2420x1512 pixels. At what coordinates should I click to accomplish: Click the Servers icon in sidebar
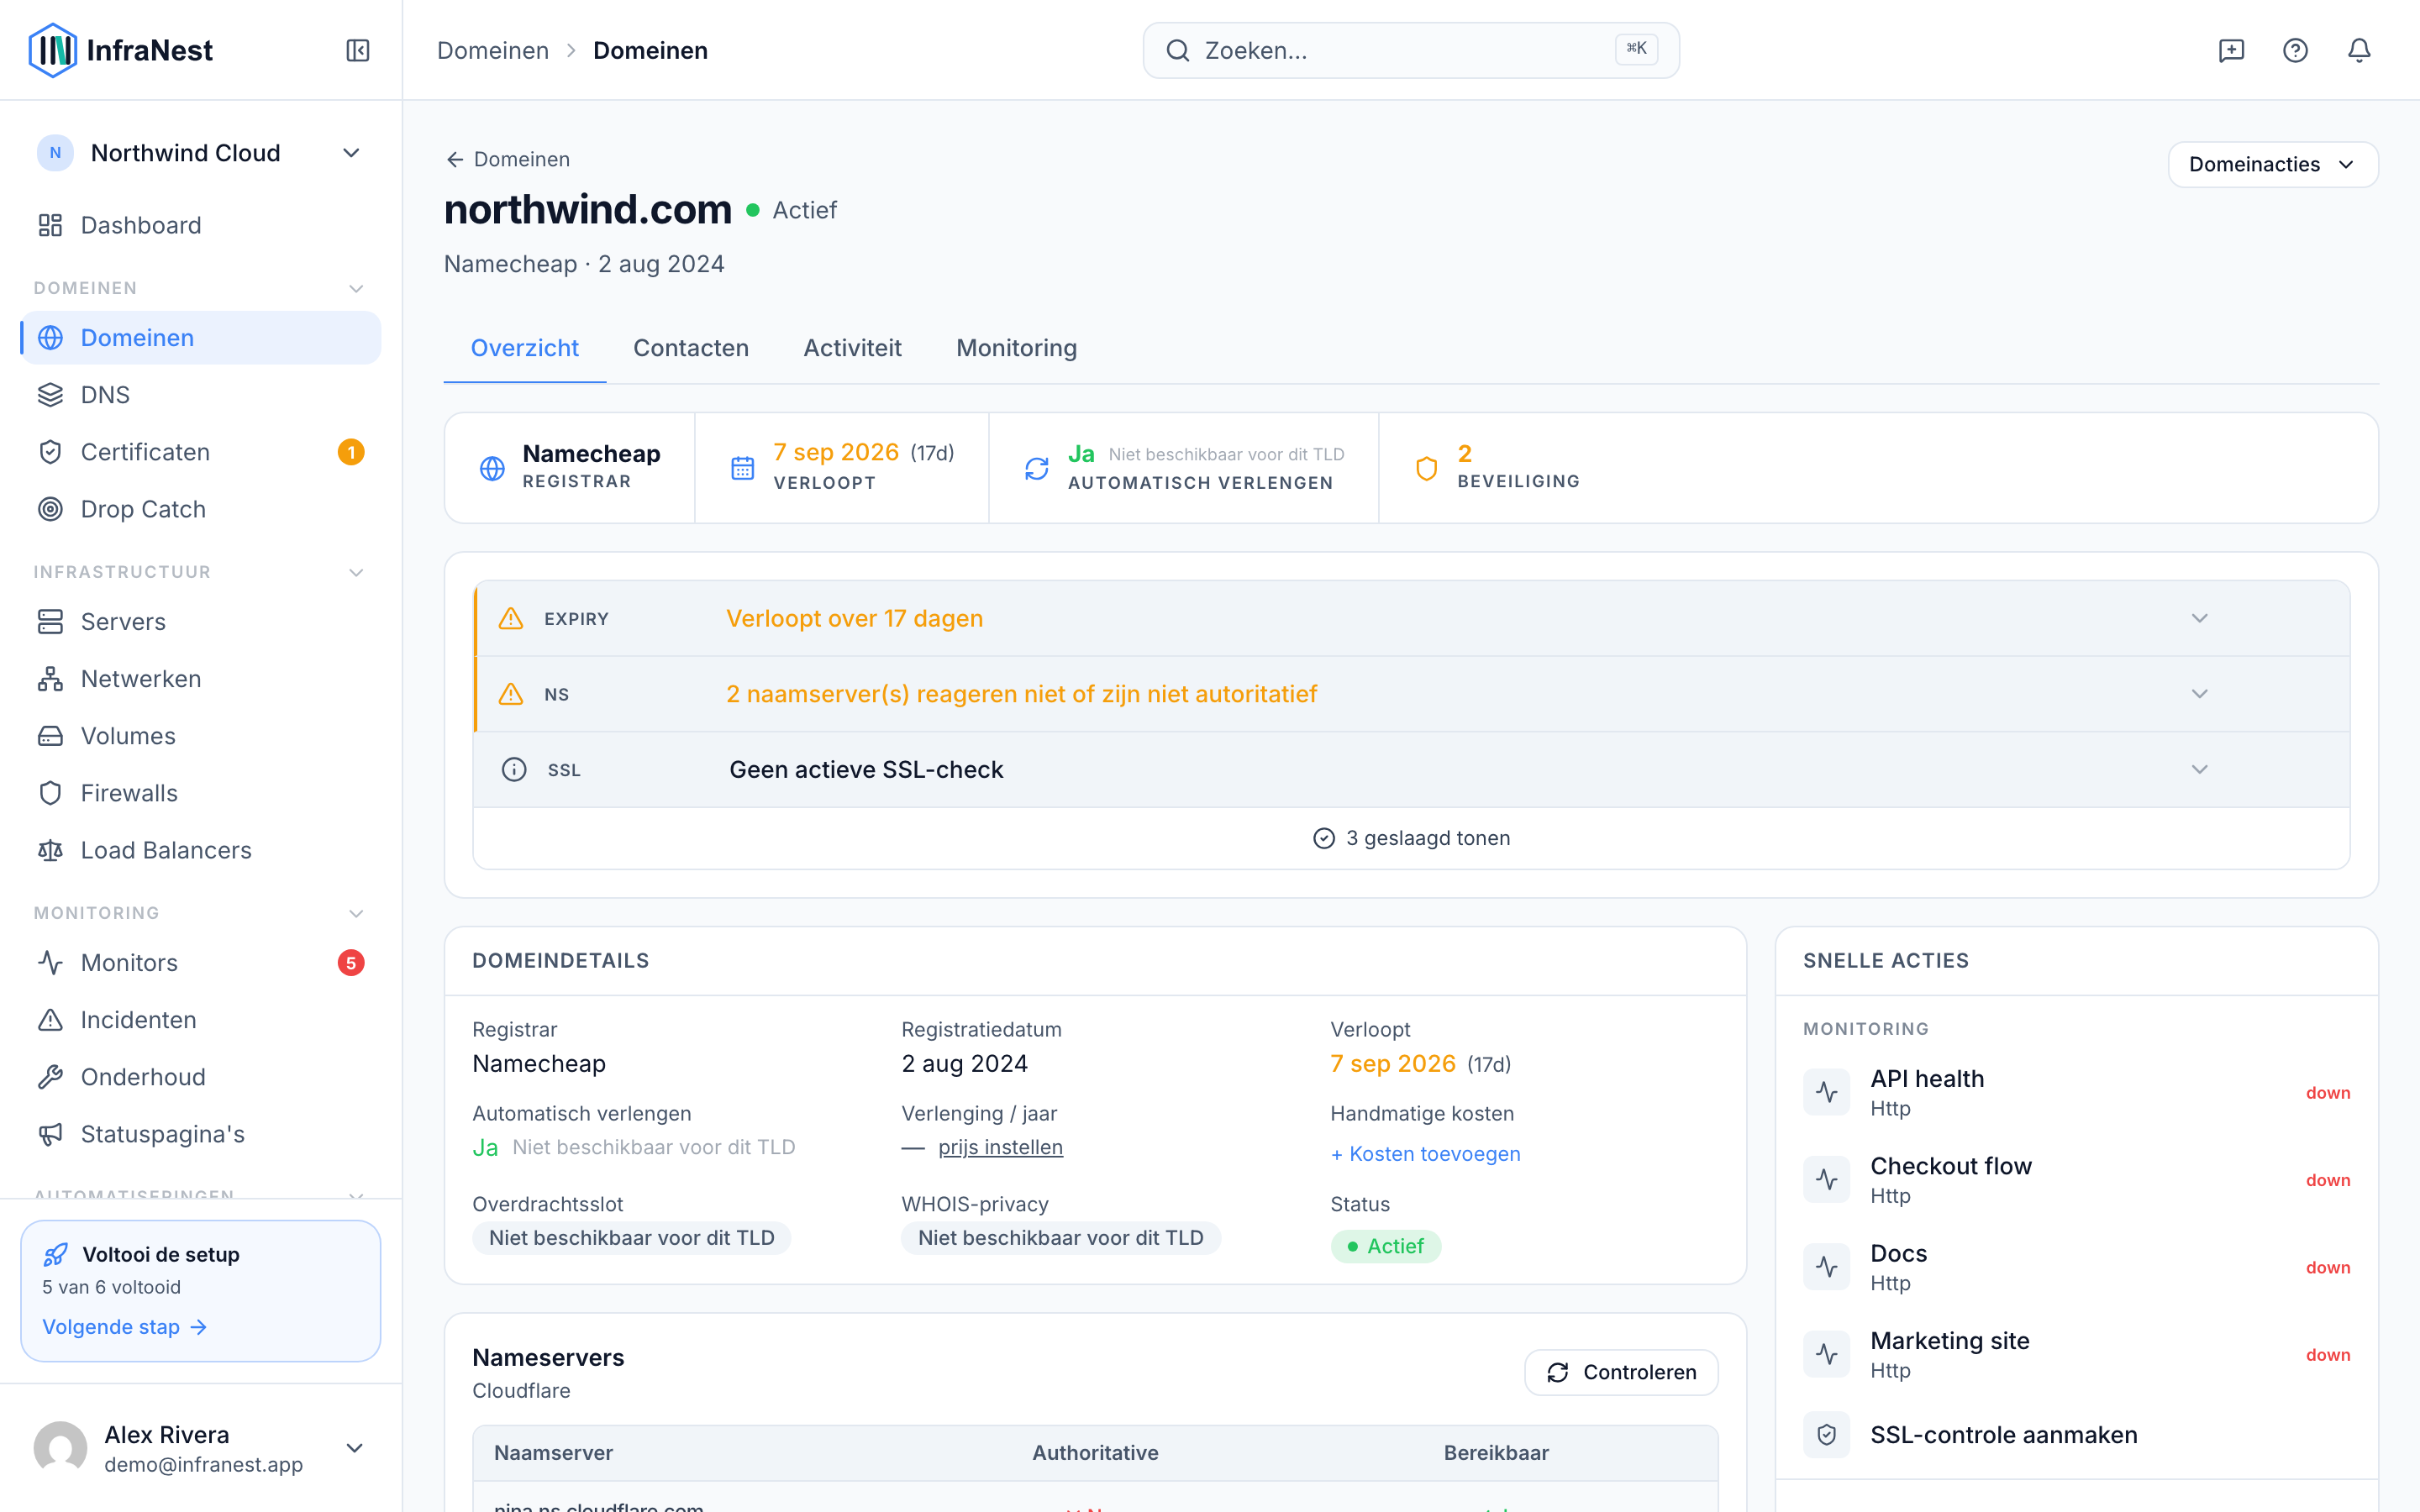click(50, 622)
